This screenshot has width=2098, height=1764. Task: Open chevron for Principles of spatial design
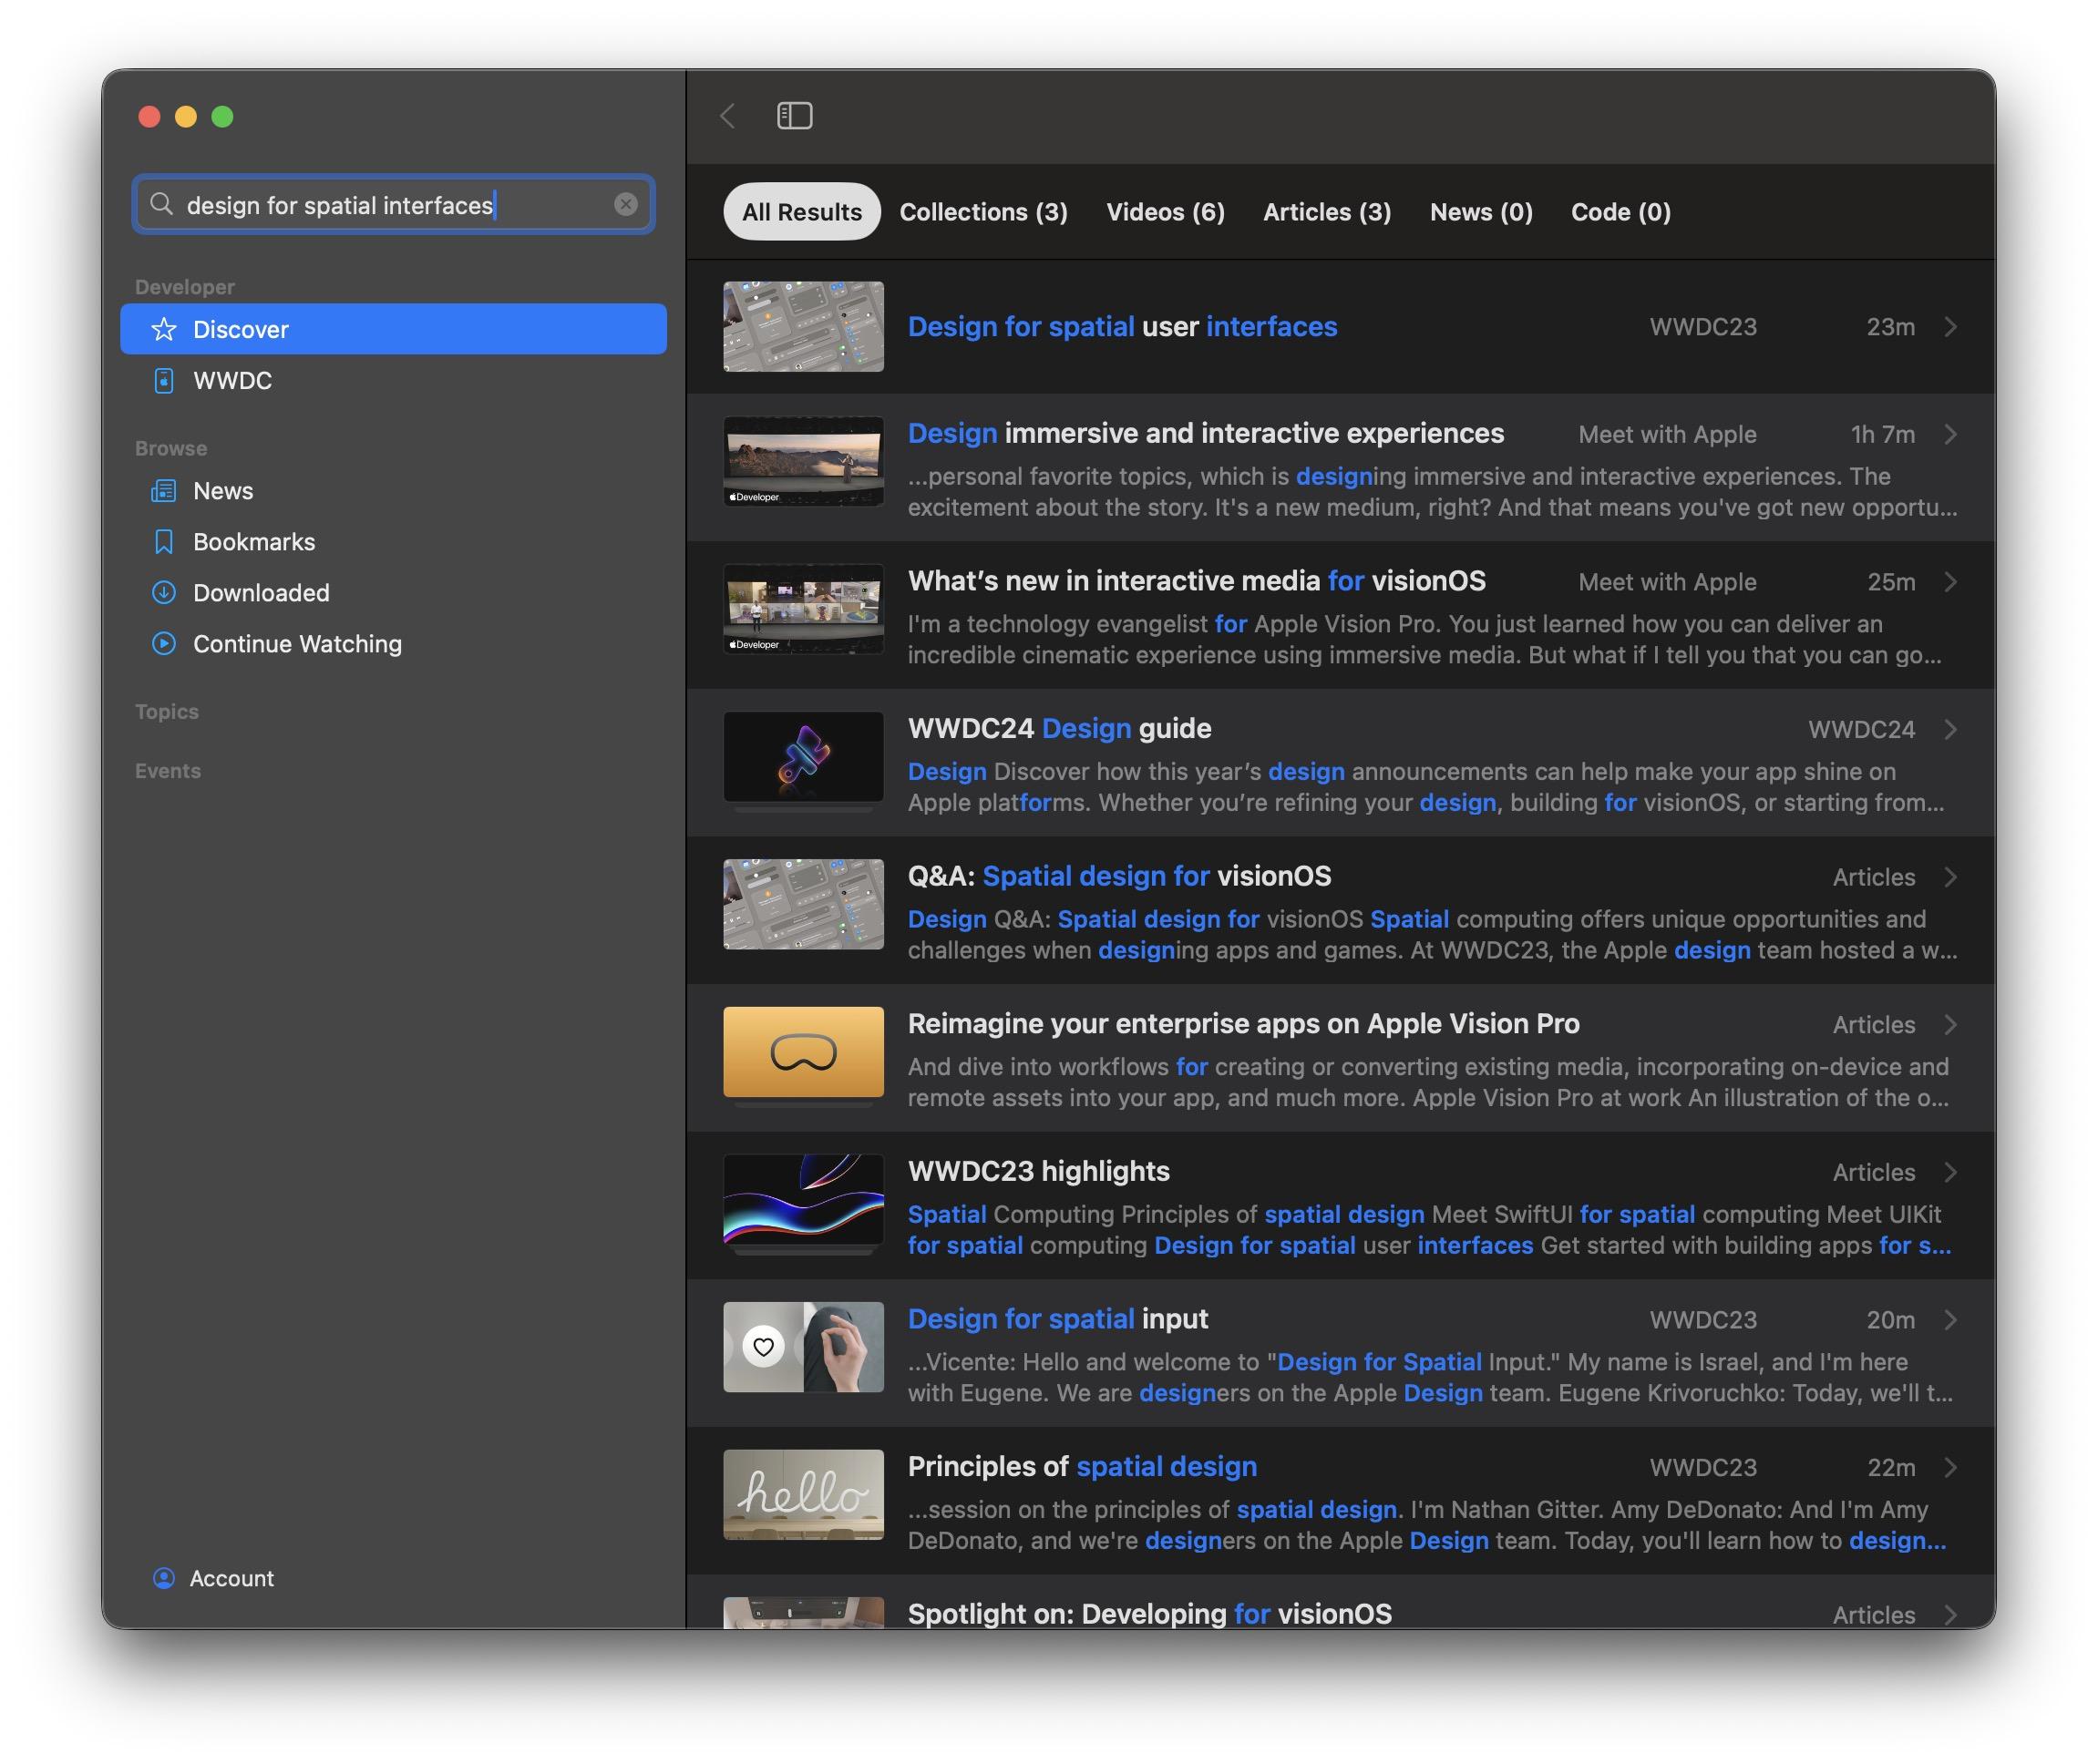pyautogui.click(x=1951, y=1467)
